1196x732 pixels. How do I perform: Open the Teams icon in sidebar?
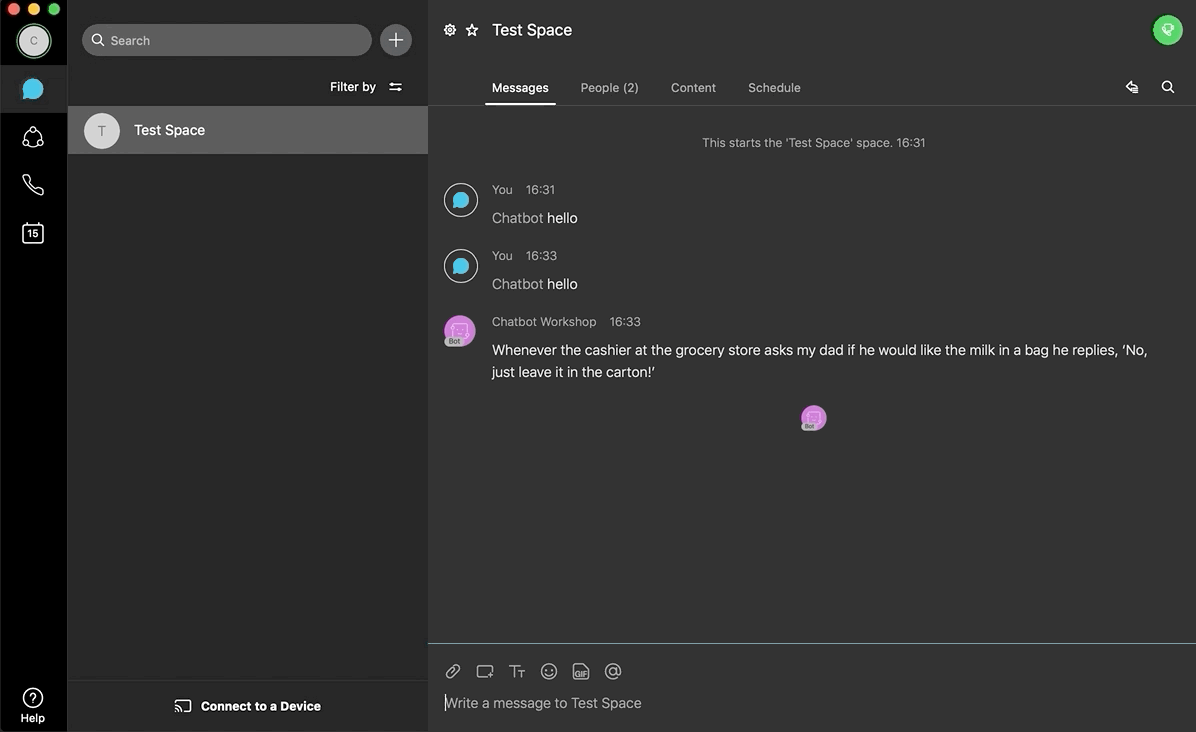pos(33,137)
